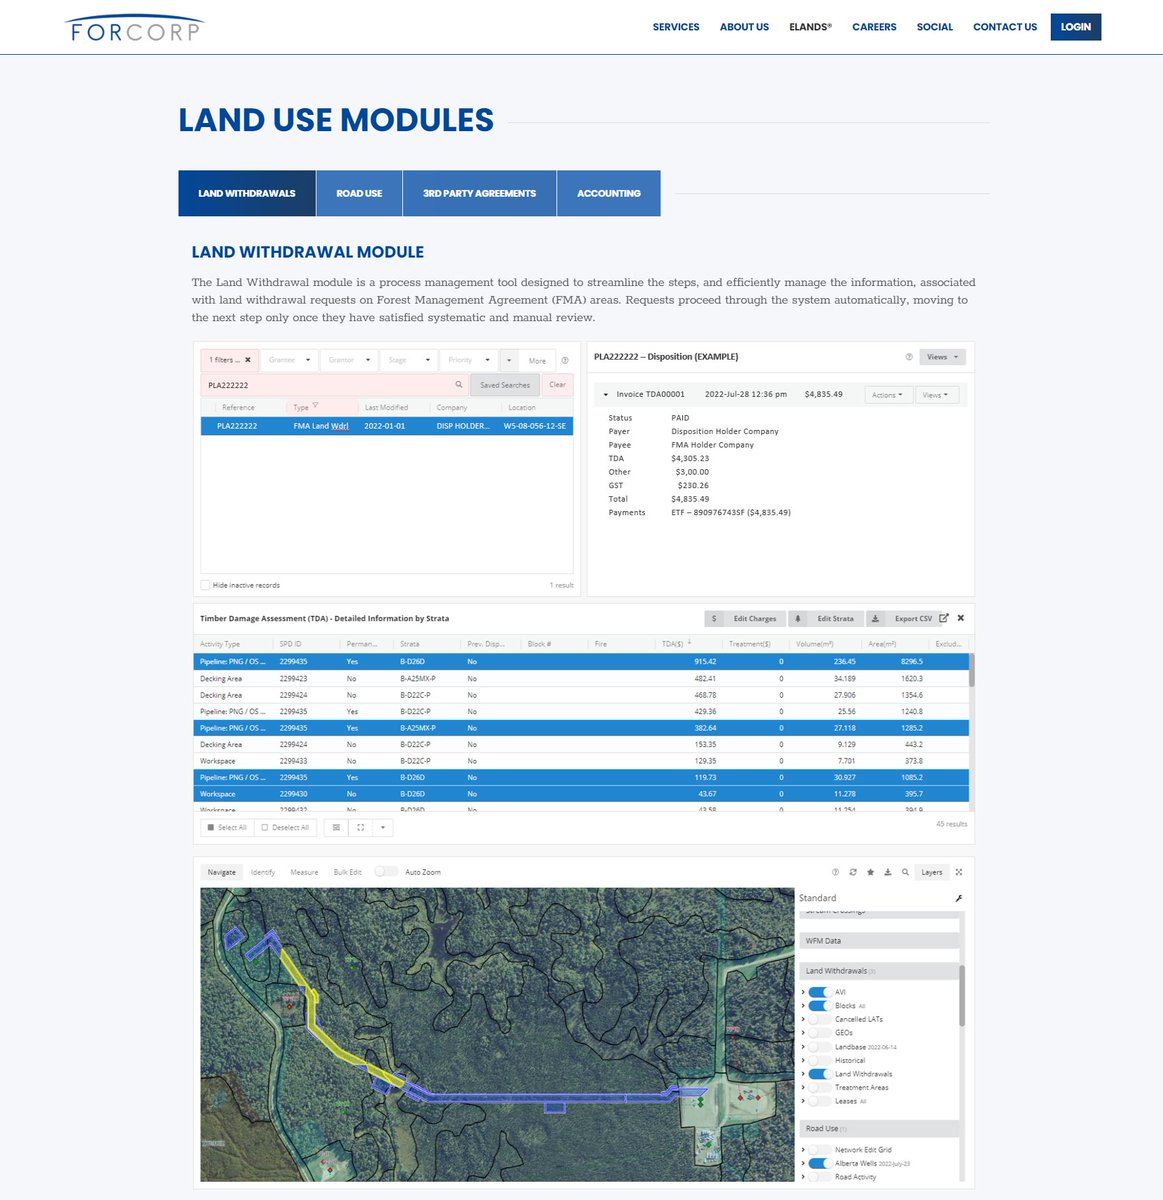Open the map search magnifier
This screenshot has height=1200, width=1163.
click(905, 872)
